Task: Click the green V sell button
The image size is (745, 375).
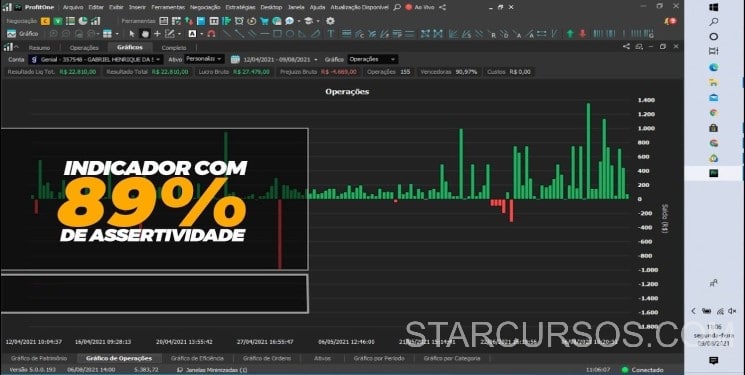Action: pyautogui.click(x=57, y=21)
